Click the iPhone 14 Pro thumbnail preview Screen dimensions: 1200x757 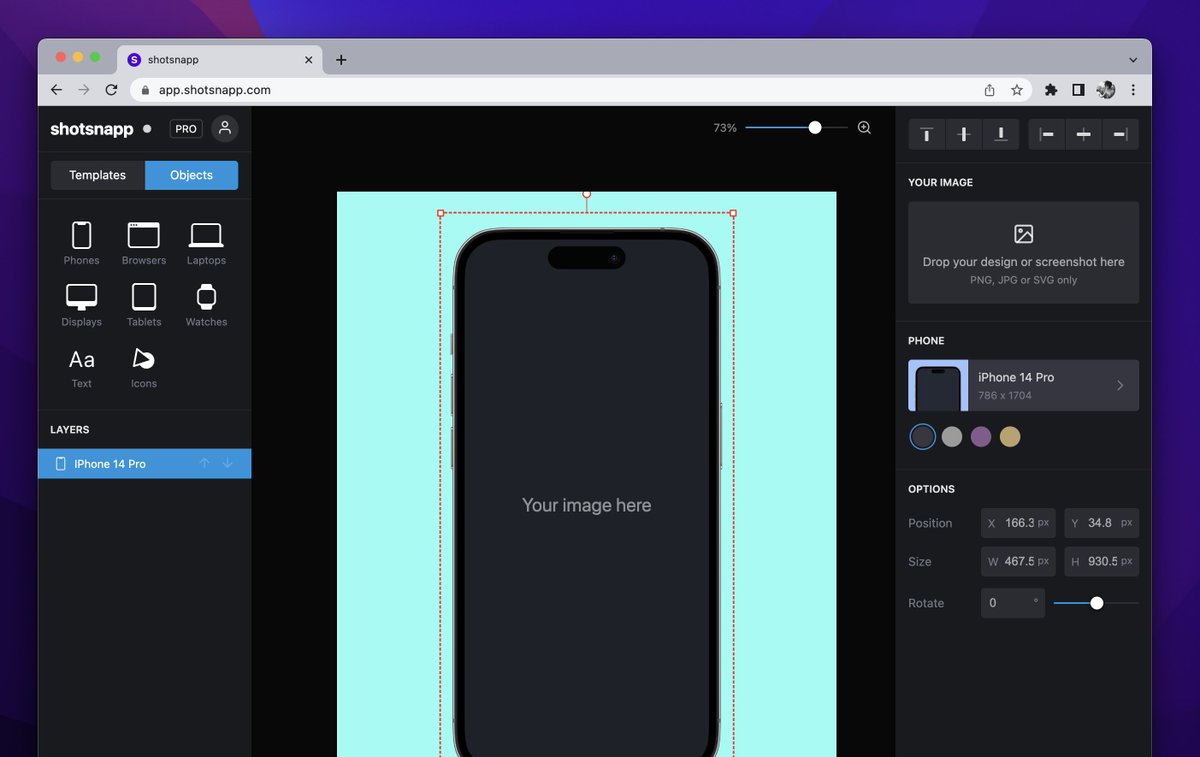[938, 385]
